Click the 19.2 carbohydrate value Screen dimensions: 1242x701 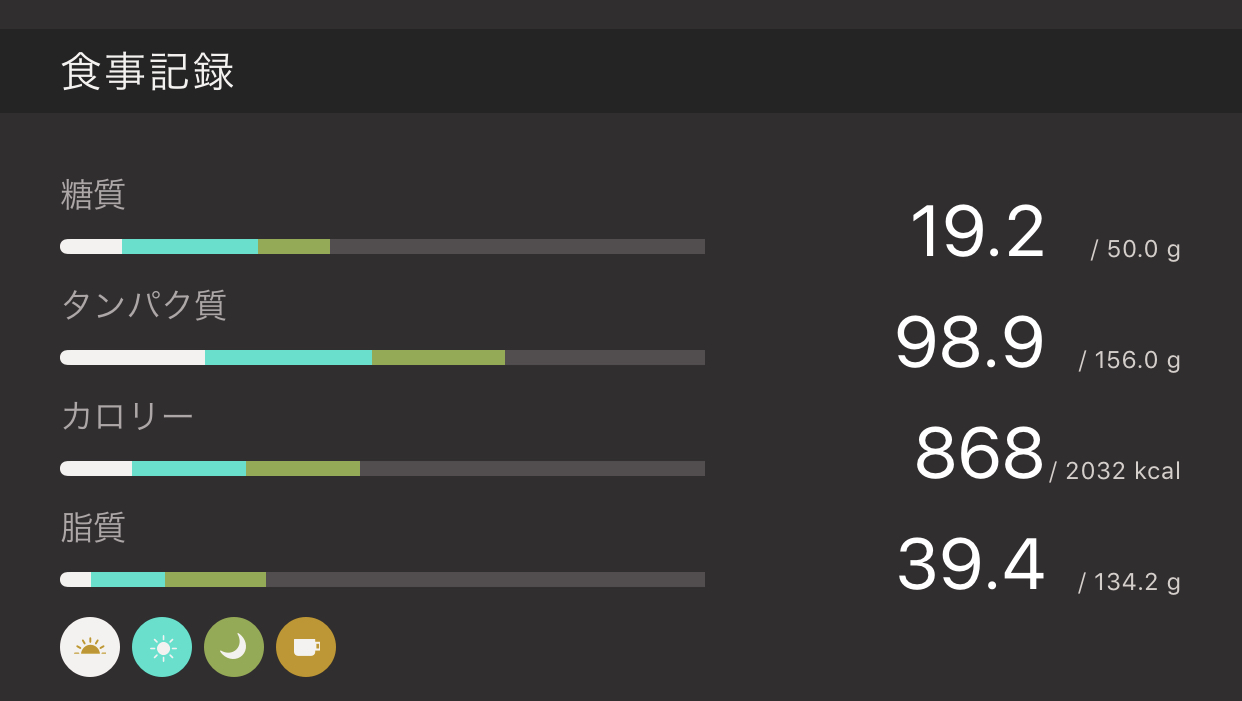(x=977, y=233)
